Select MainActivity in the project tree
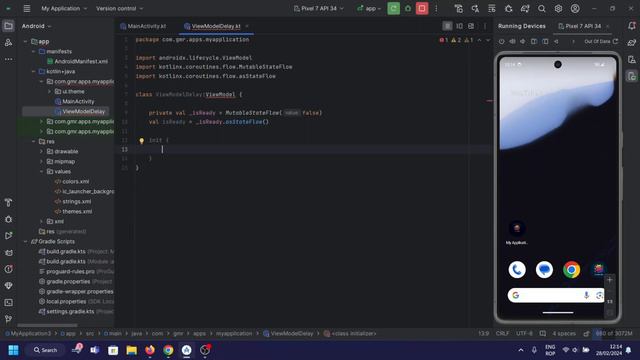 [74, 101]
